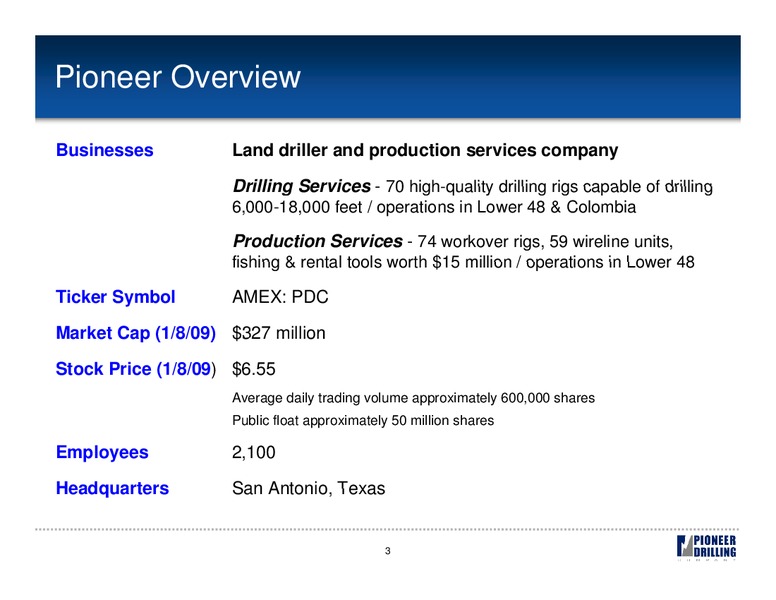Click the 'Drilling Services' heading
The image size is (776, 600).
point(301,186)
